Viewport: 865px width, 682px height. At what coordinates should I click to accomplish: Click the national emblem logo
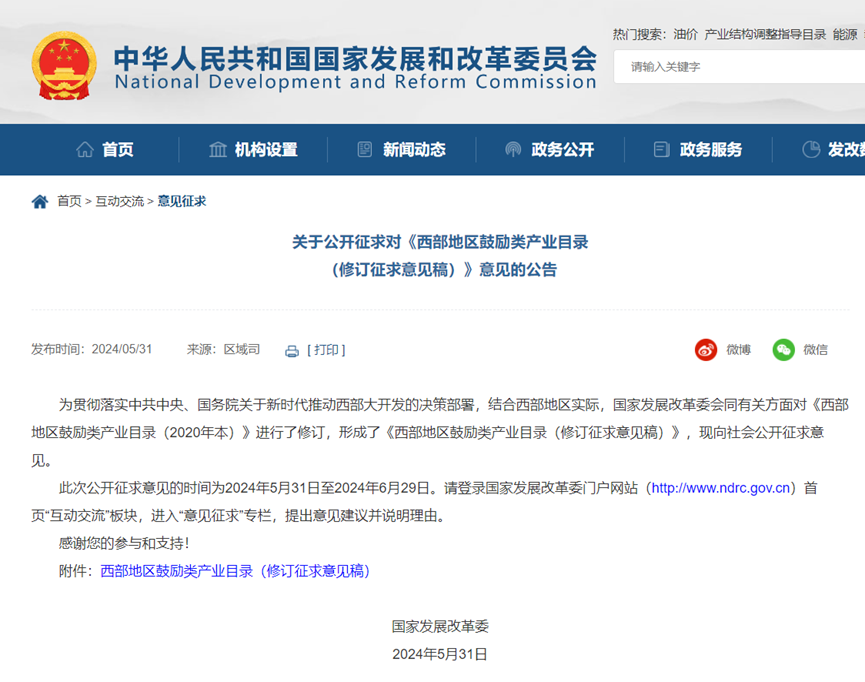[65, 65]
